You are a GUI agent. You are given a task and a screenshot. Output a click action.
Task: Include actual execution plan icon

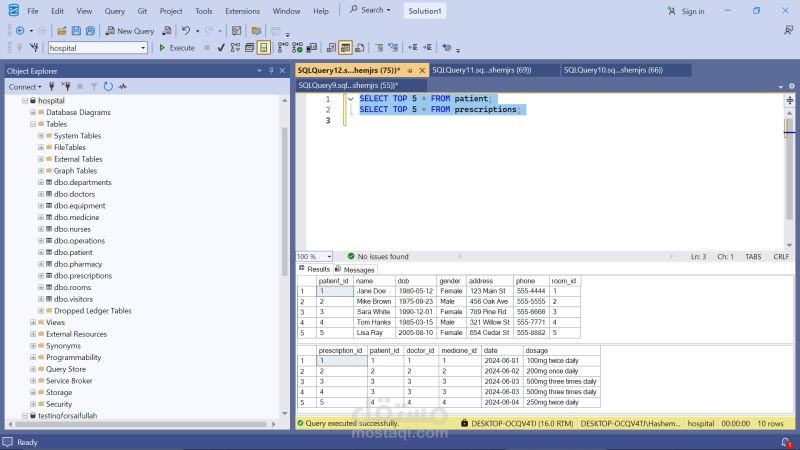point(283,48)
